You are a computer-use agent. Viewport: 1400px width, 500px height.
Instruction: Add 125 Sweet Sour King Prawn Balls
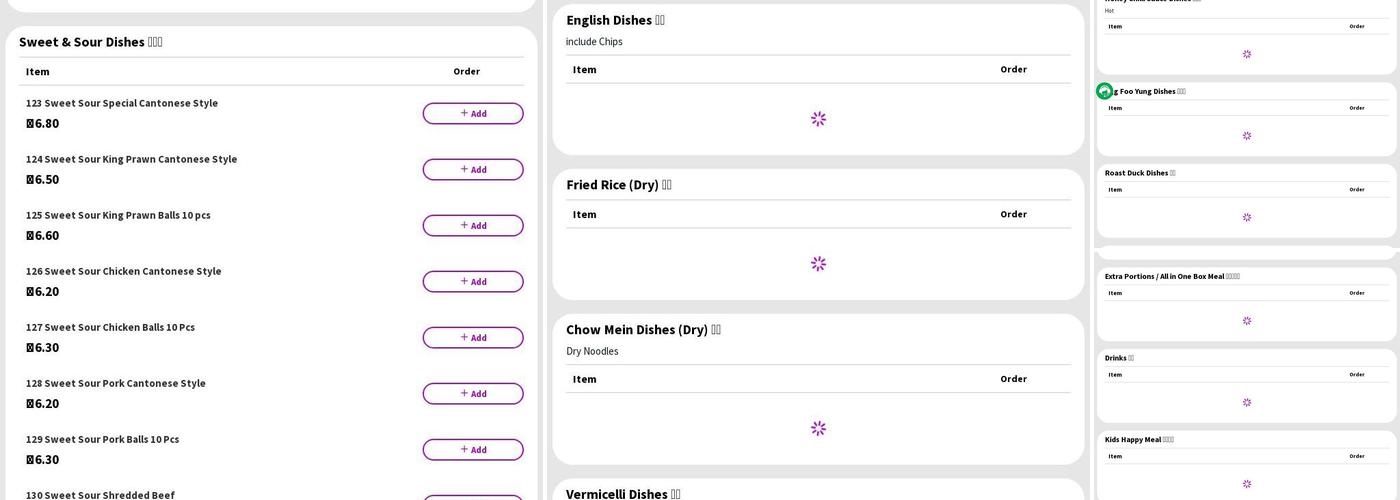(472, 226)
